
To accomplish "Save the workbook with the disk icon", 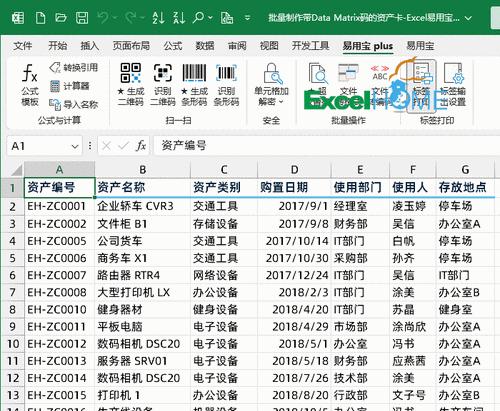I will [82, 18].
